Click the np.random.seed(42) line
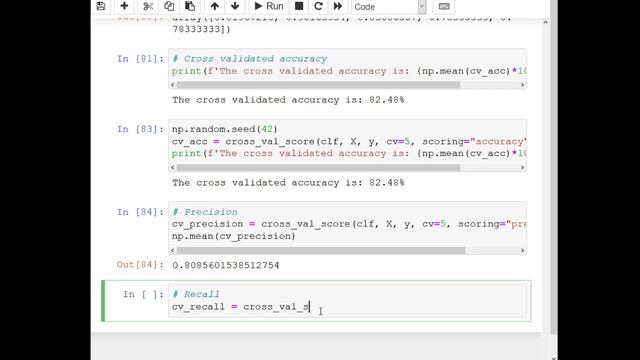Image resolution: width=640 pixels, height=360 pixels. point(224,129)
